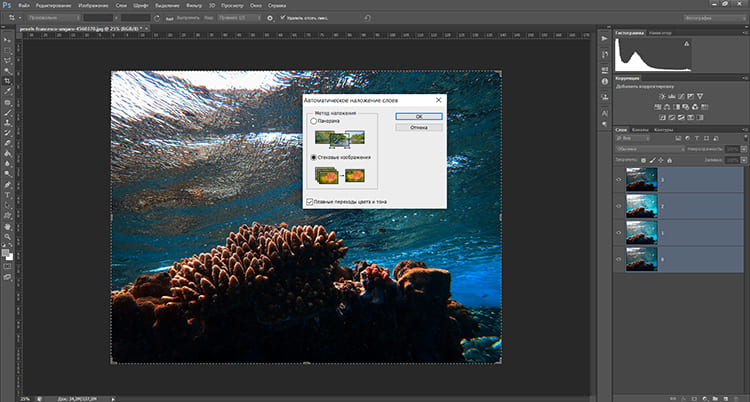The image size is (750, 402).
Task: Open the crop ratio preset dropdown
Action: 52,18
